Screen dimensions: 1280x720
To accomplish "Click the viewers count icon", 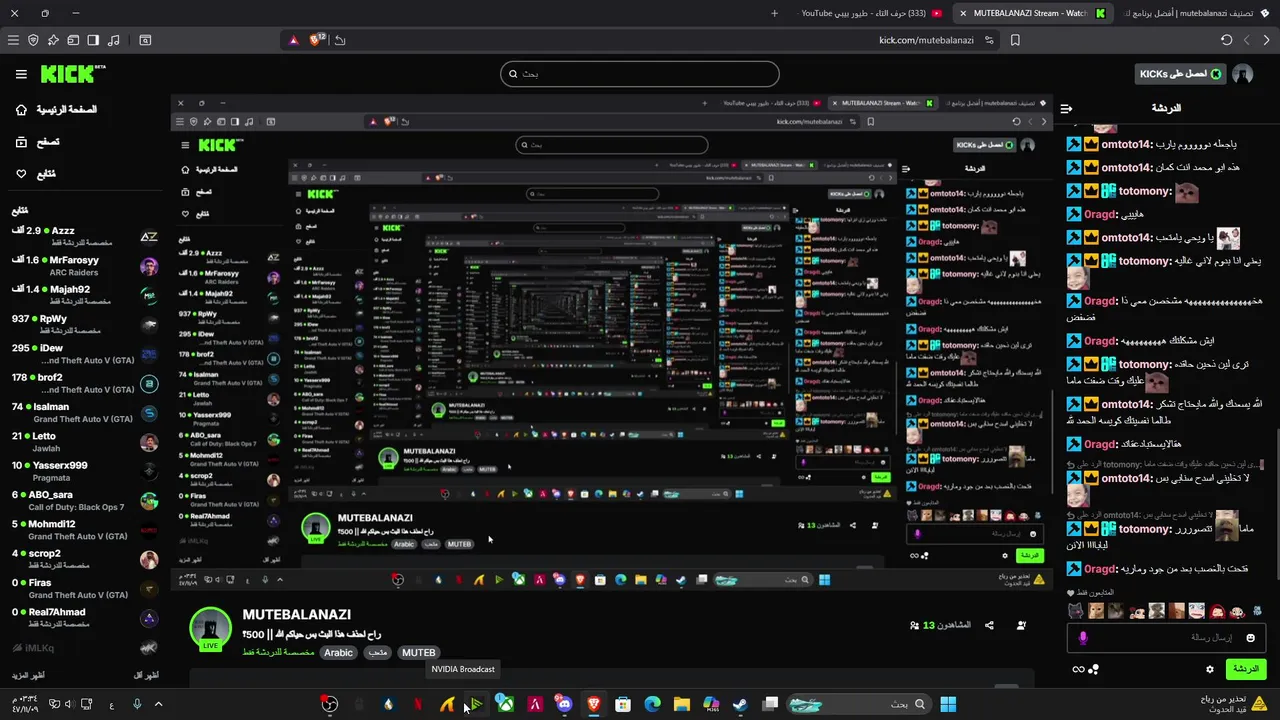I will pyautogui.click(x=914, y=625).
